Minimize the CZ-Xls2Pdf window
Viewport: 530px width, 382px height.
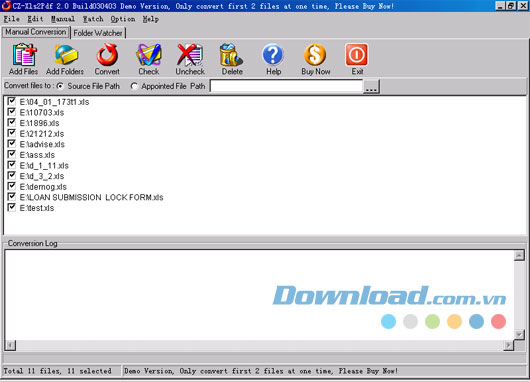tap(501, 6)
